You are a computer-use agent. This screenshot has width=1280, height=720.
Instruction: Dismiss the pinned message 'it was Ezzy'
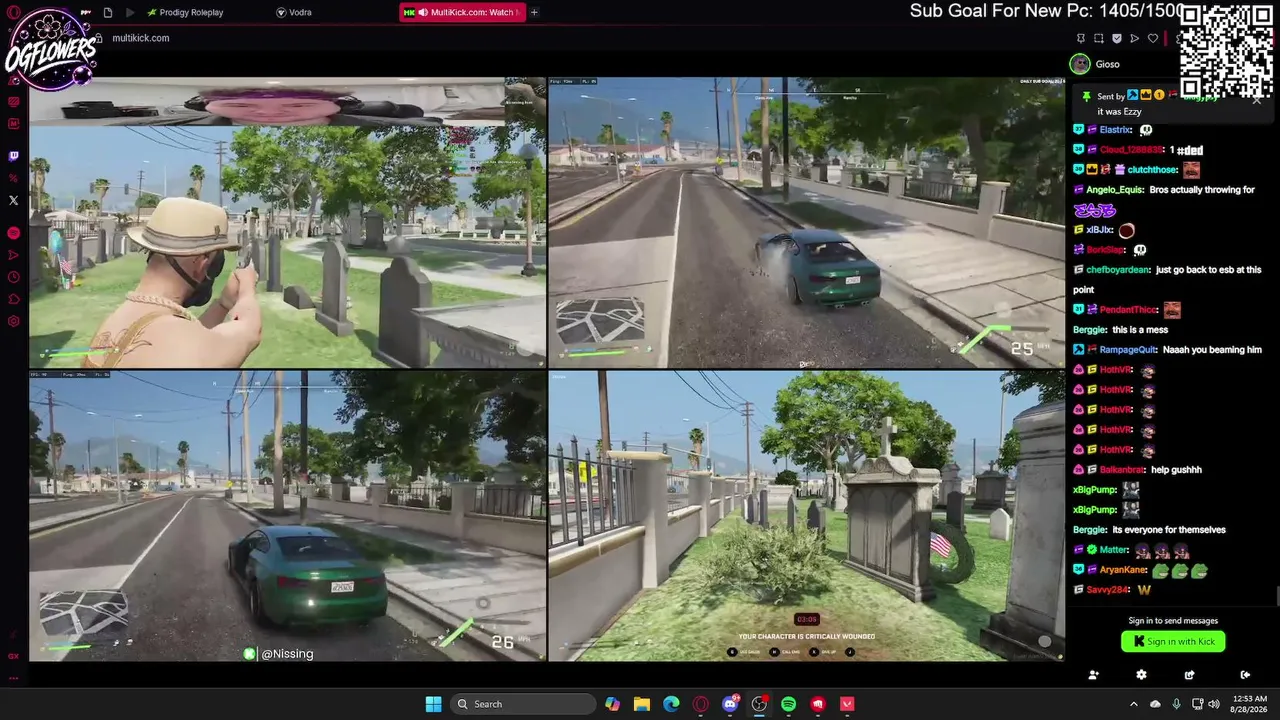[1258, 99]
